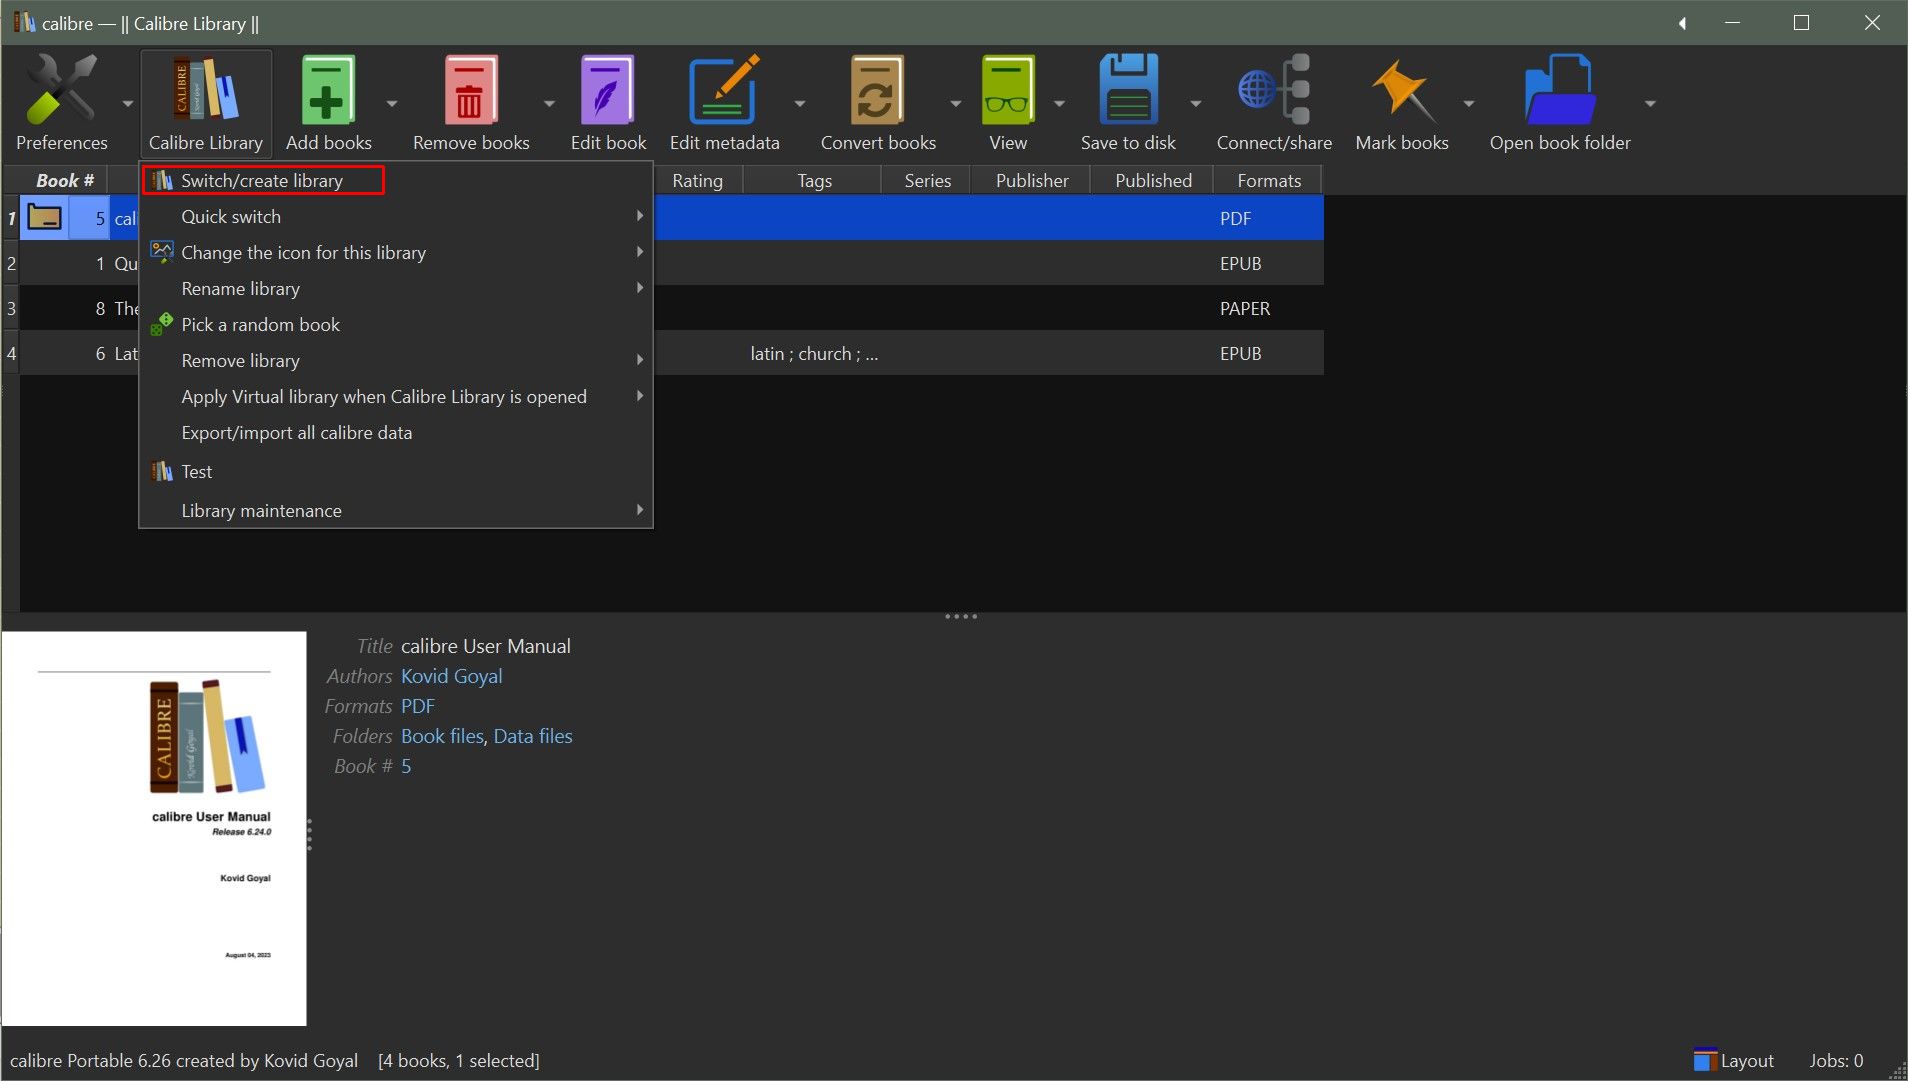Screen dimensions: 1908x1081
Task: Expand the Remove books dropdown arrow
Action: point(549,103)
